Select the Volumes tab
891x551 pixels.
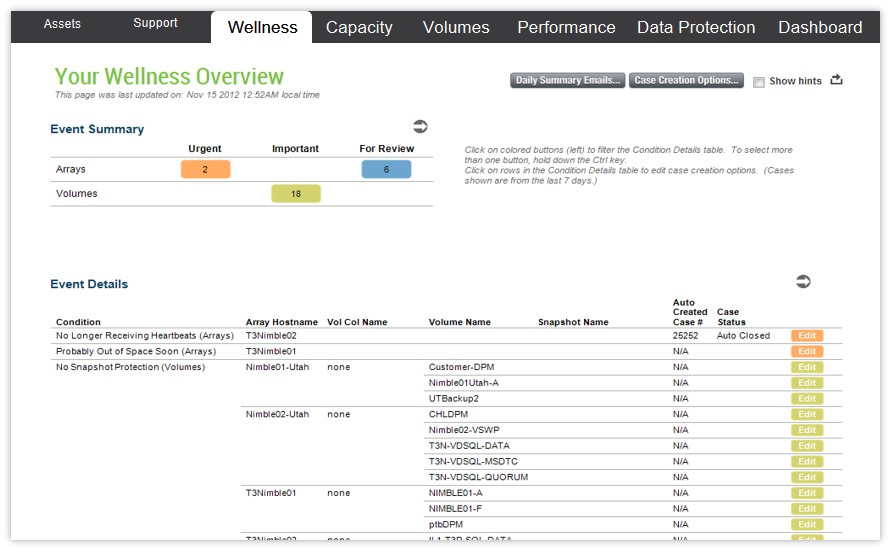point(456,27)
